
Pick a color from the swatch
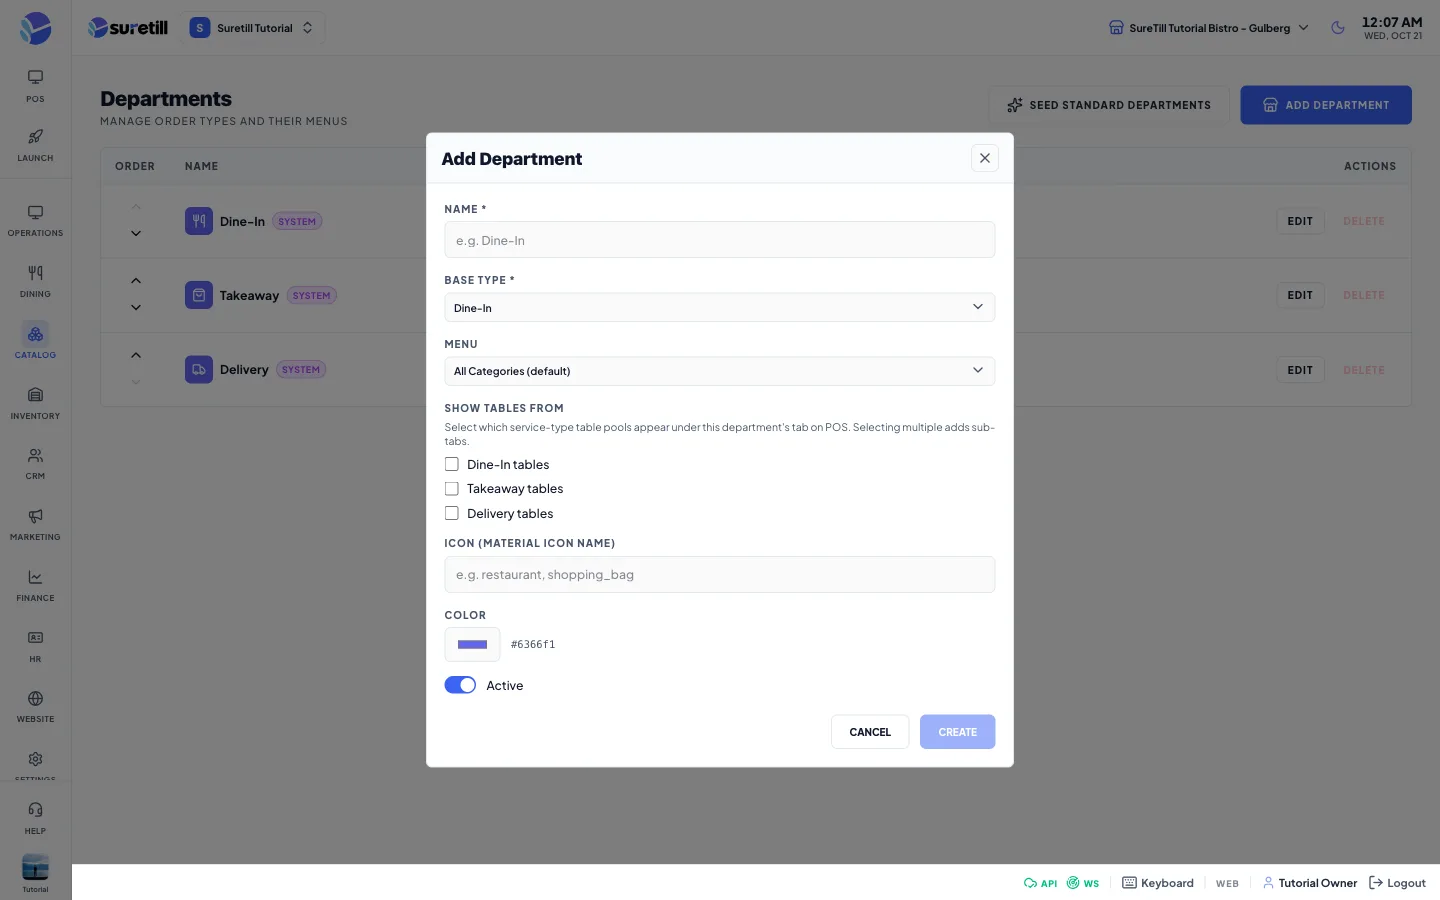coord(472,644)
